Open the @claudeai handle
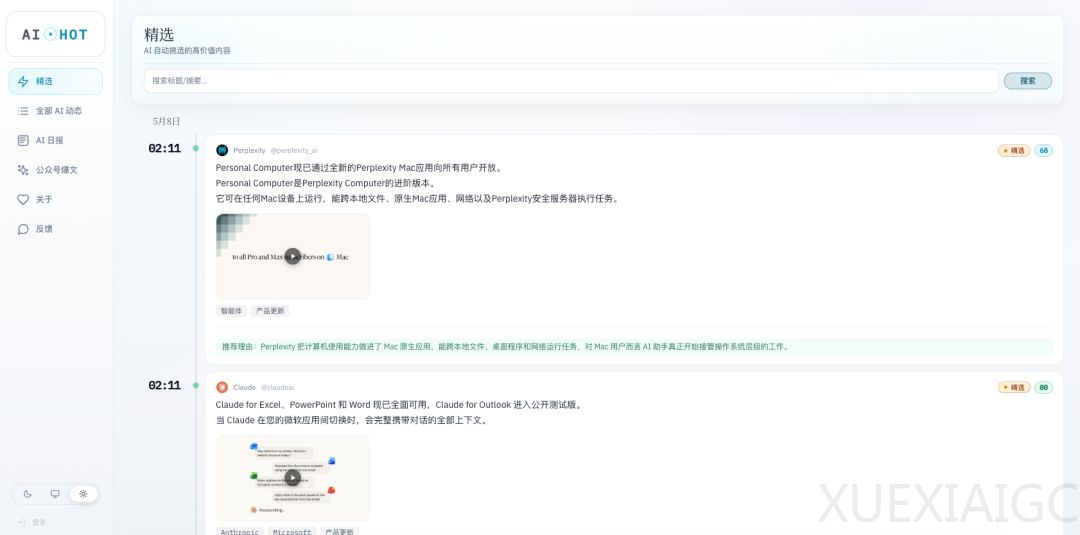Screen dimensions: 1080x535 click(278, 388)
